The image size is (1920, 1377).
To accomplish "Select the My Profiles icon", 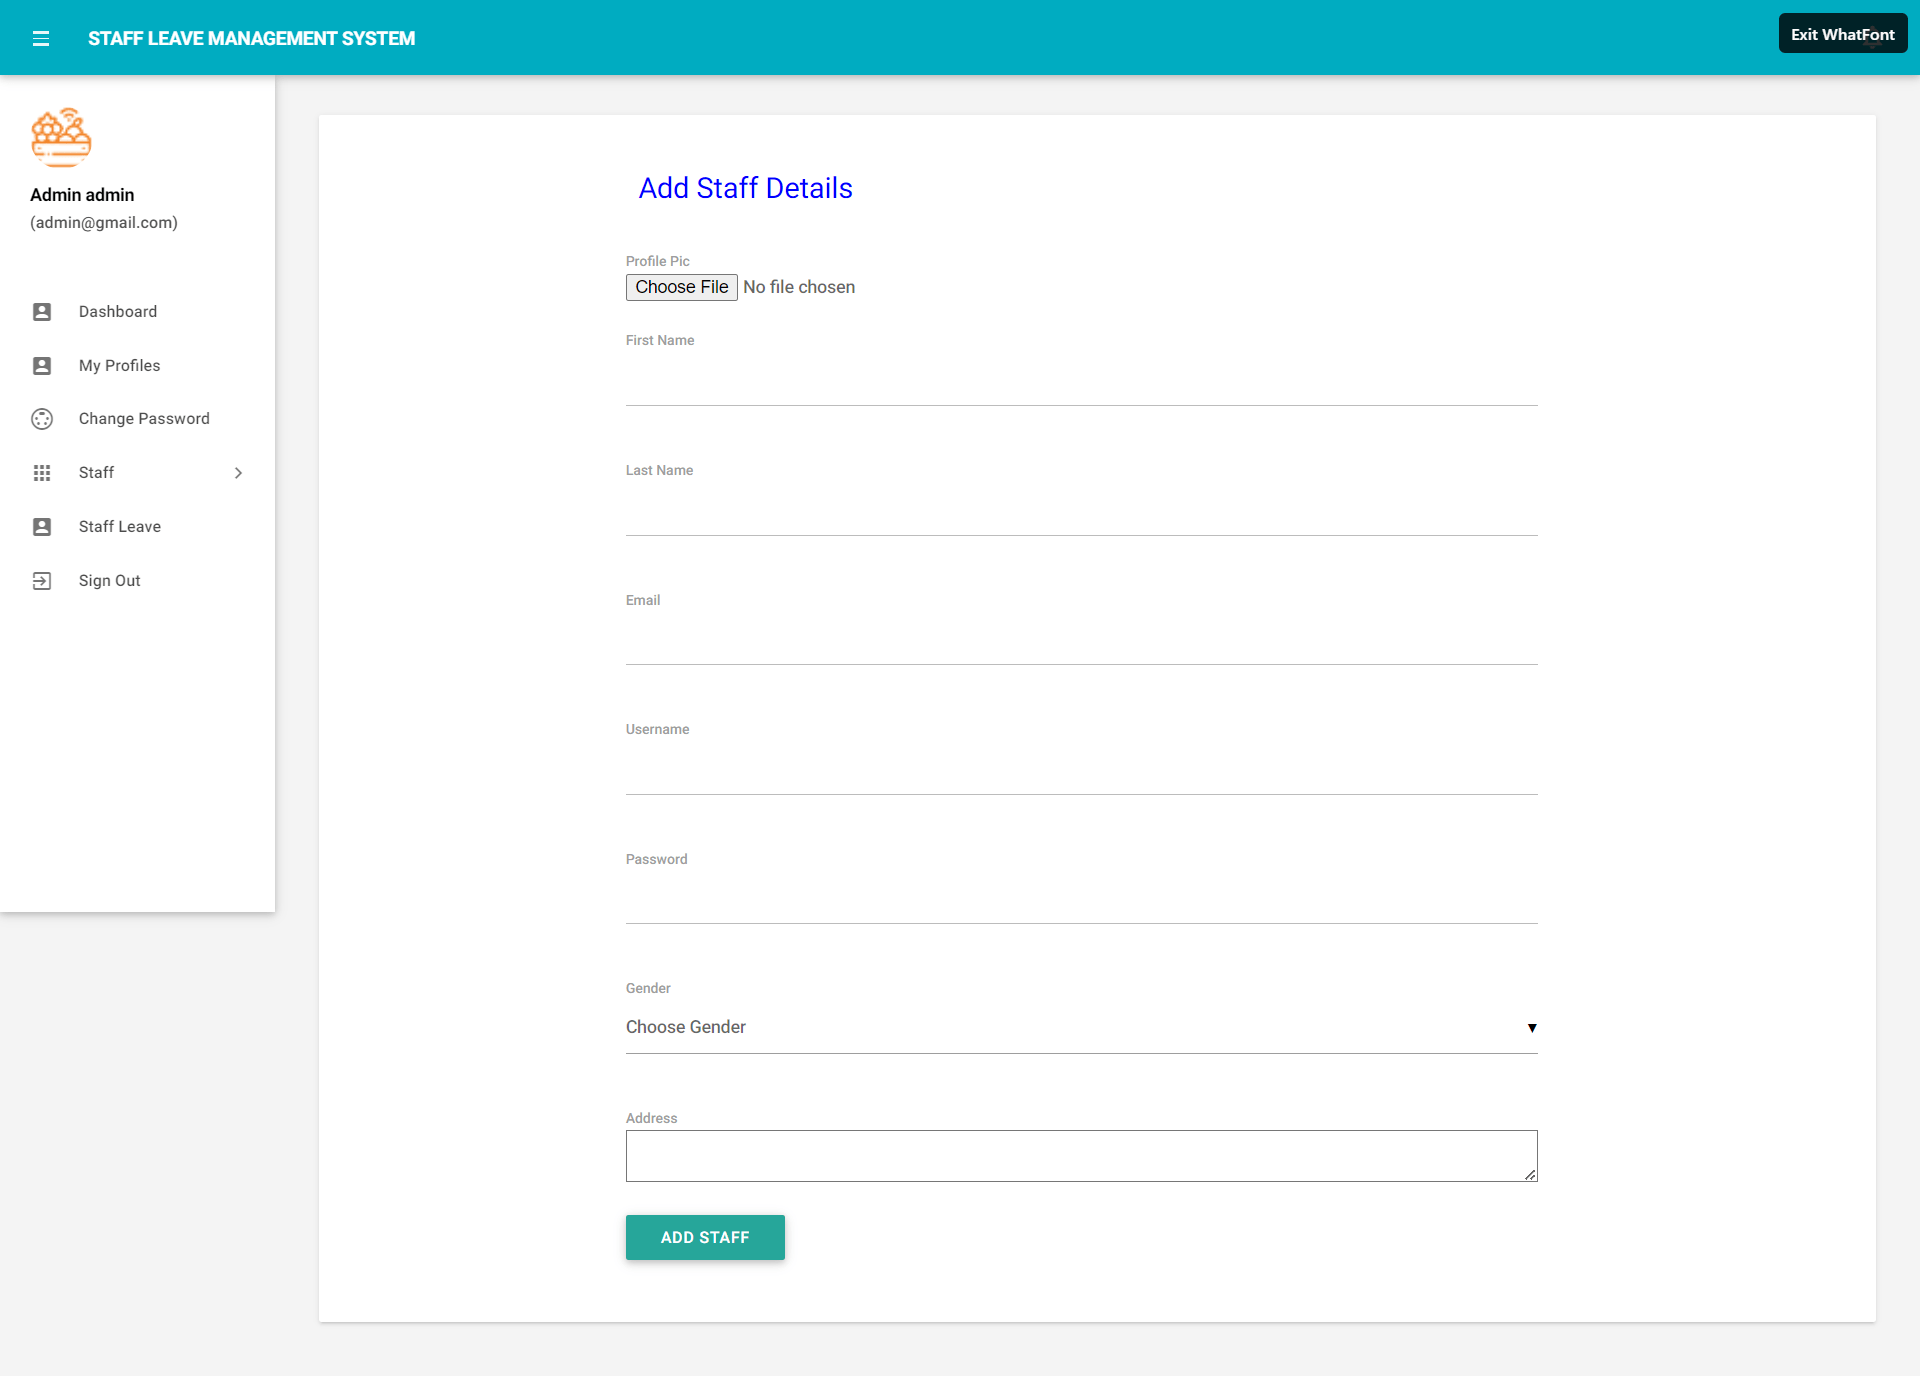I will point(41,365).
